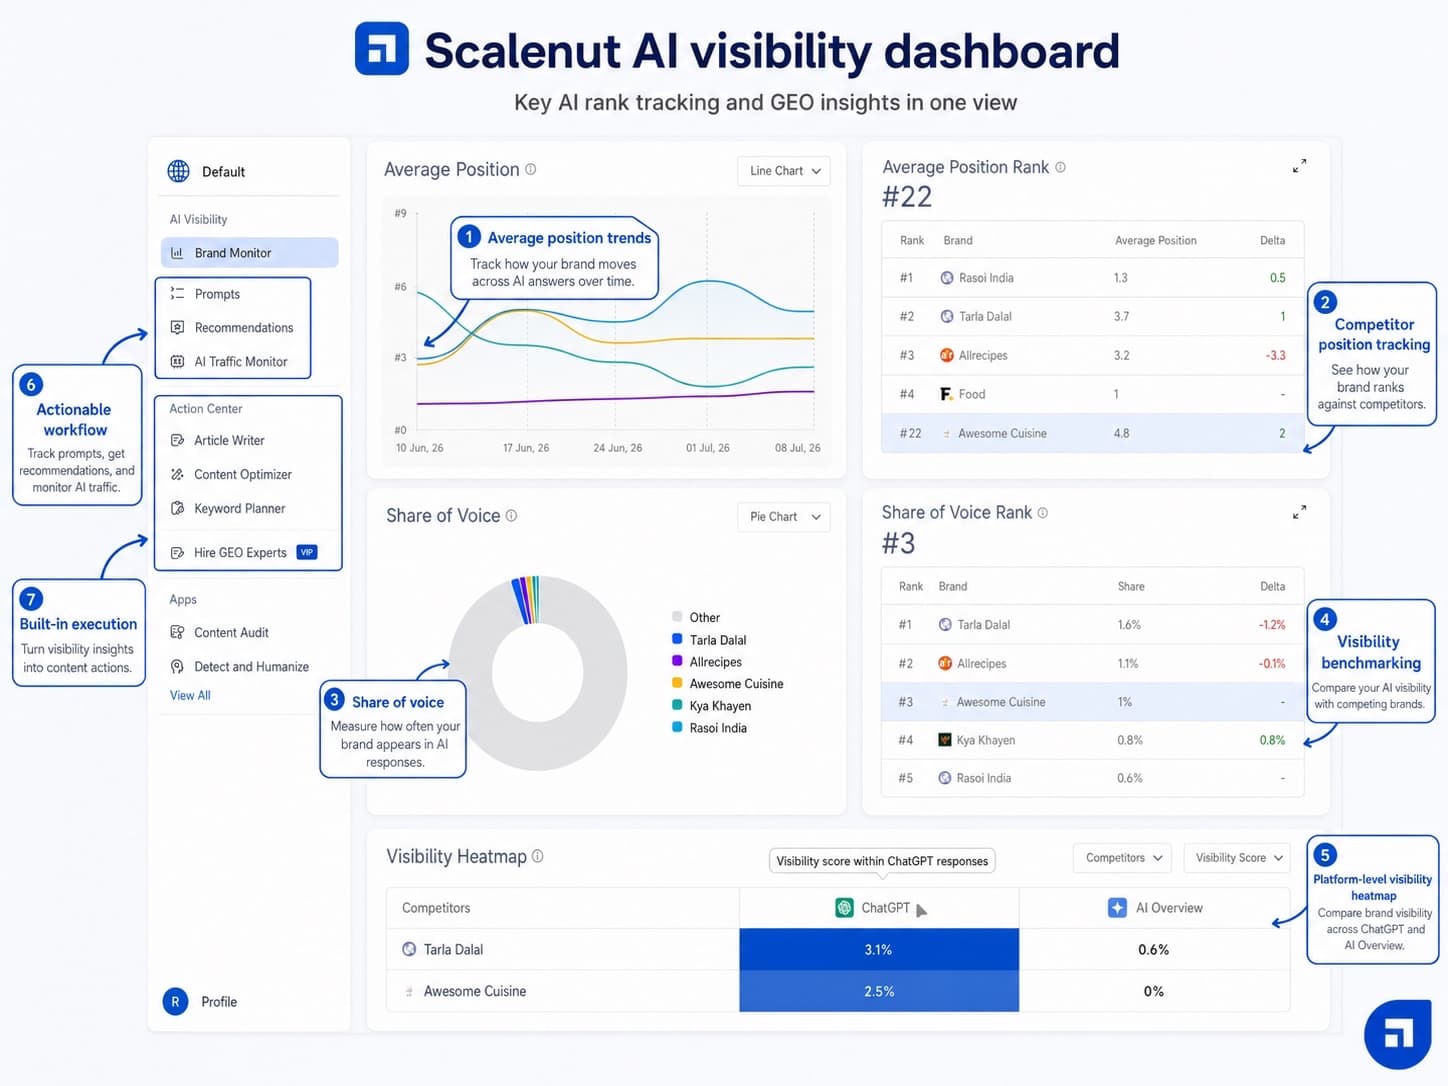Click the Kya Khayen legend color swatch
The image size is (1448, 1086).
[677, 705]
